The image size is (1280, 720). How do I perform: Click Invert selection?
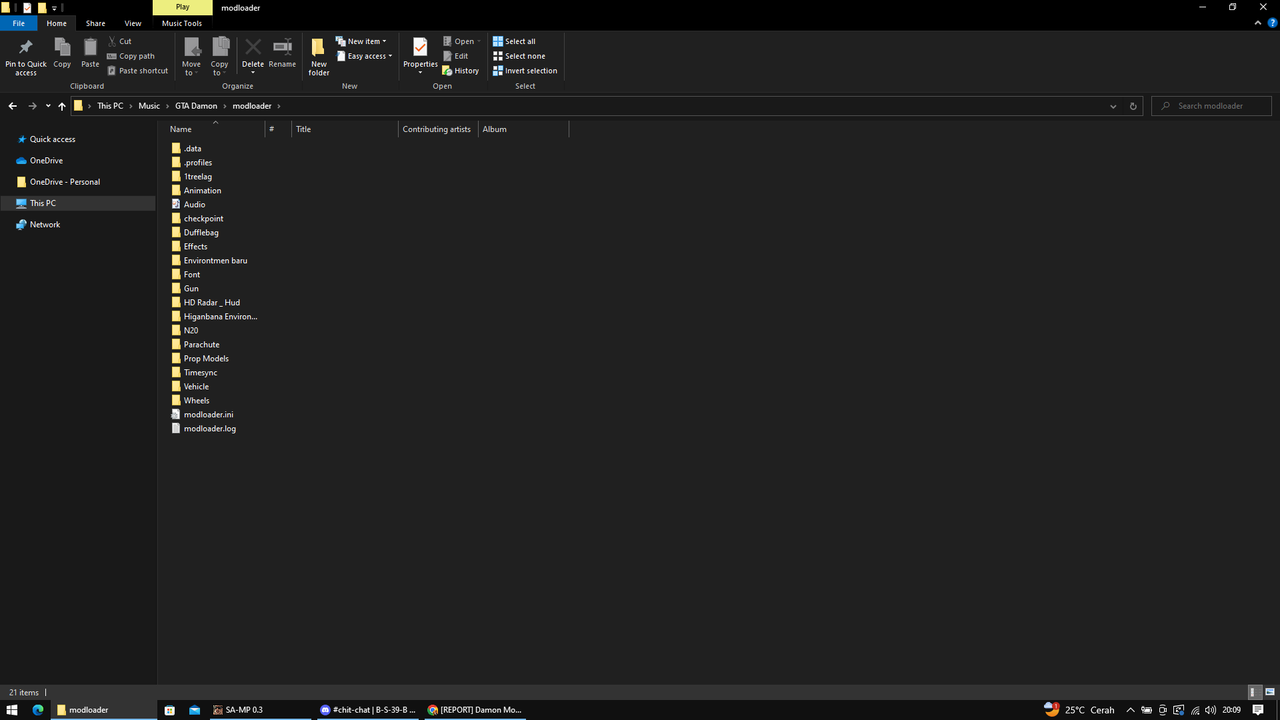[x=525, y=71]
